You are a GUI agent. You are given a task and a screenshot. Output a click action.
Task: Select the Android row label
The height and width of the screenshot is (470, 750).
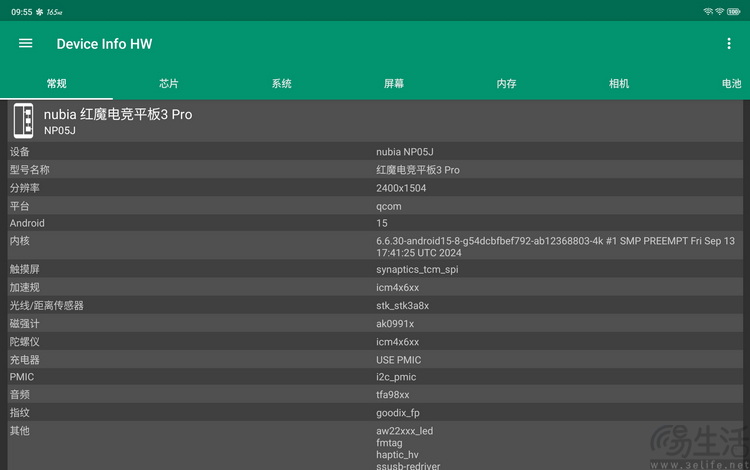(27, 223)
